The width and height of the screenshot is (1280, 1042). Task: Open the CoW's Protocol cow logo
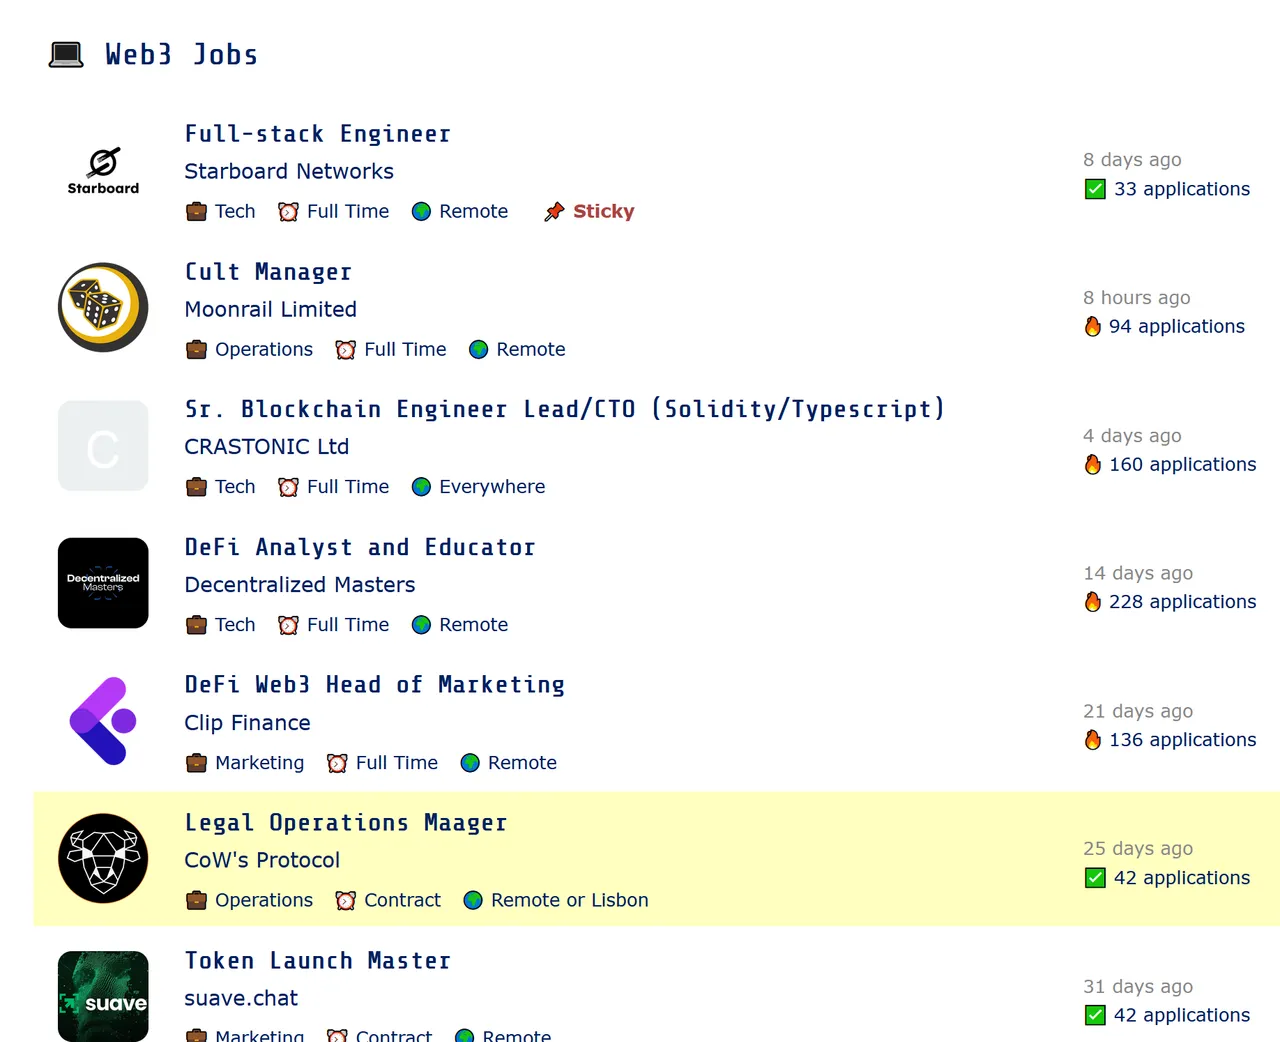[103, 859]
